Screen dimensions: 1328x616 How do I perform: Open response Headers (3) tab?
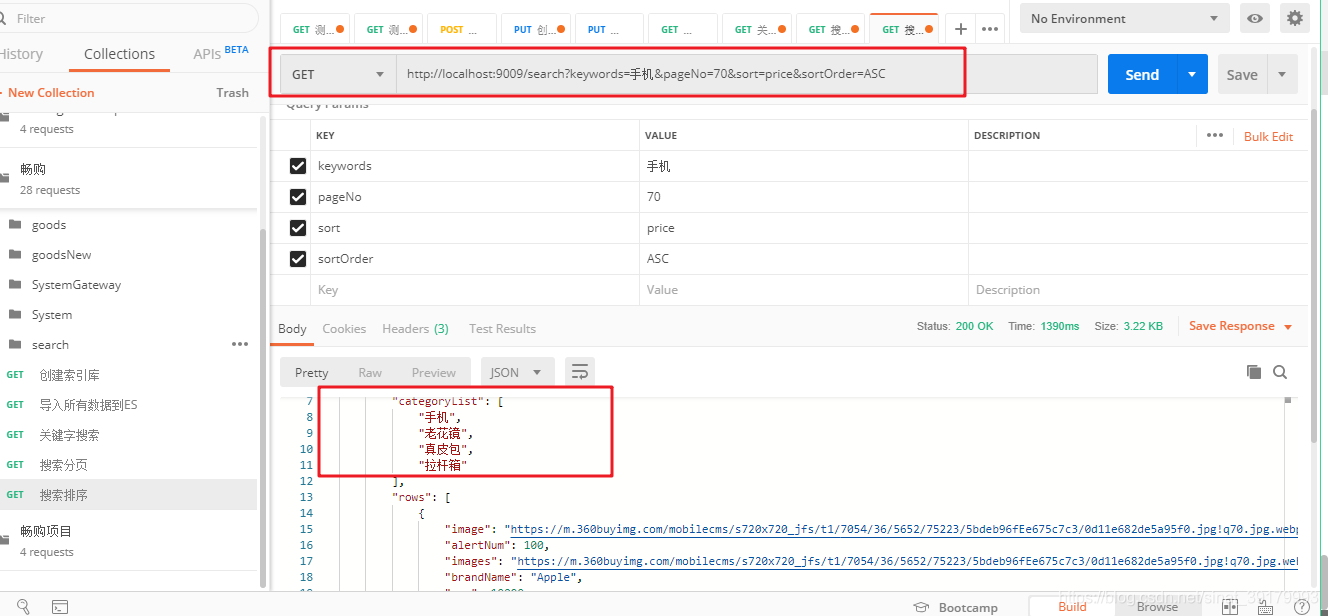click(x=415, y=328)
